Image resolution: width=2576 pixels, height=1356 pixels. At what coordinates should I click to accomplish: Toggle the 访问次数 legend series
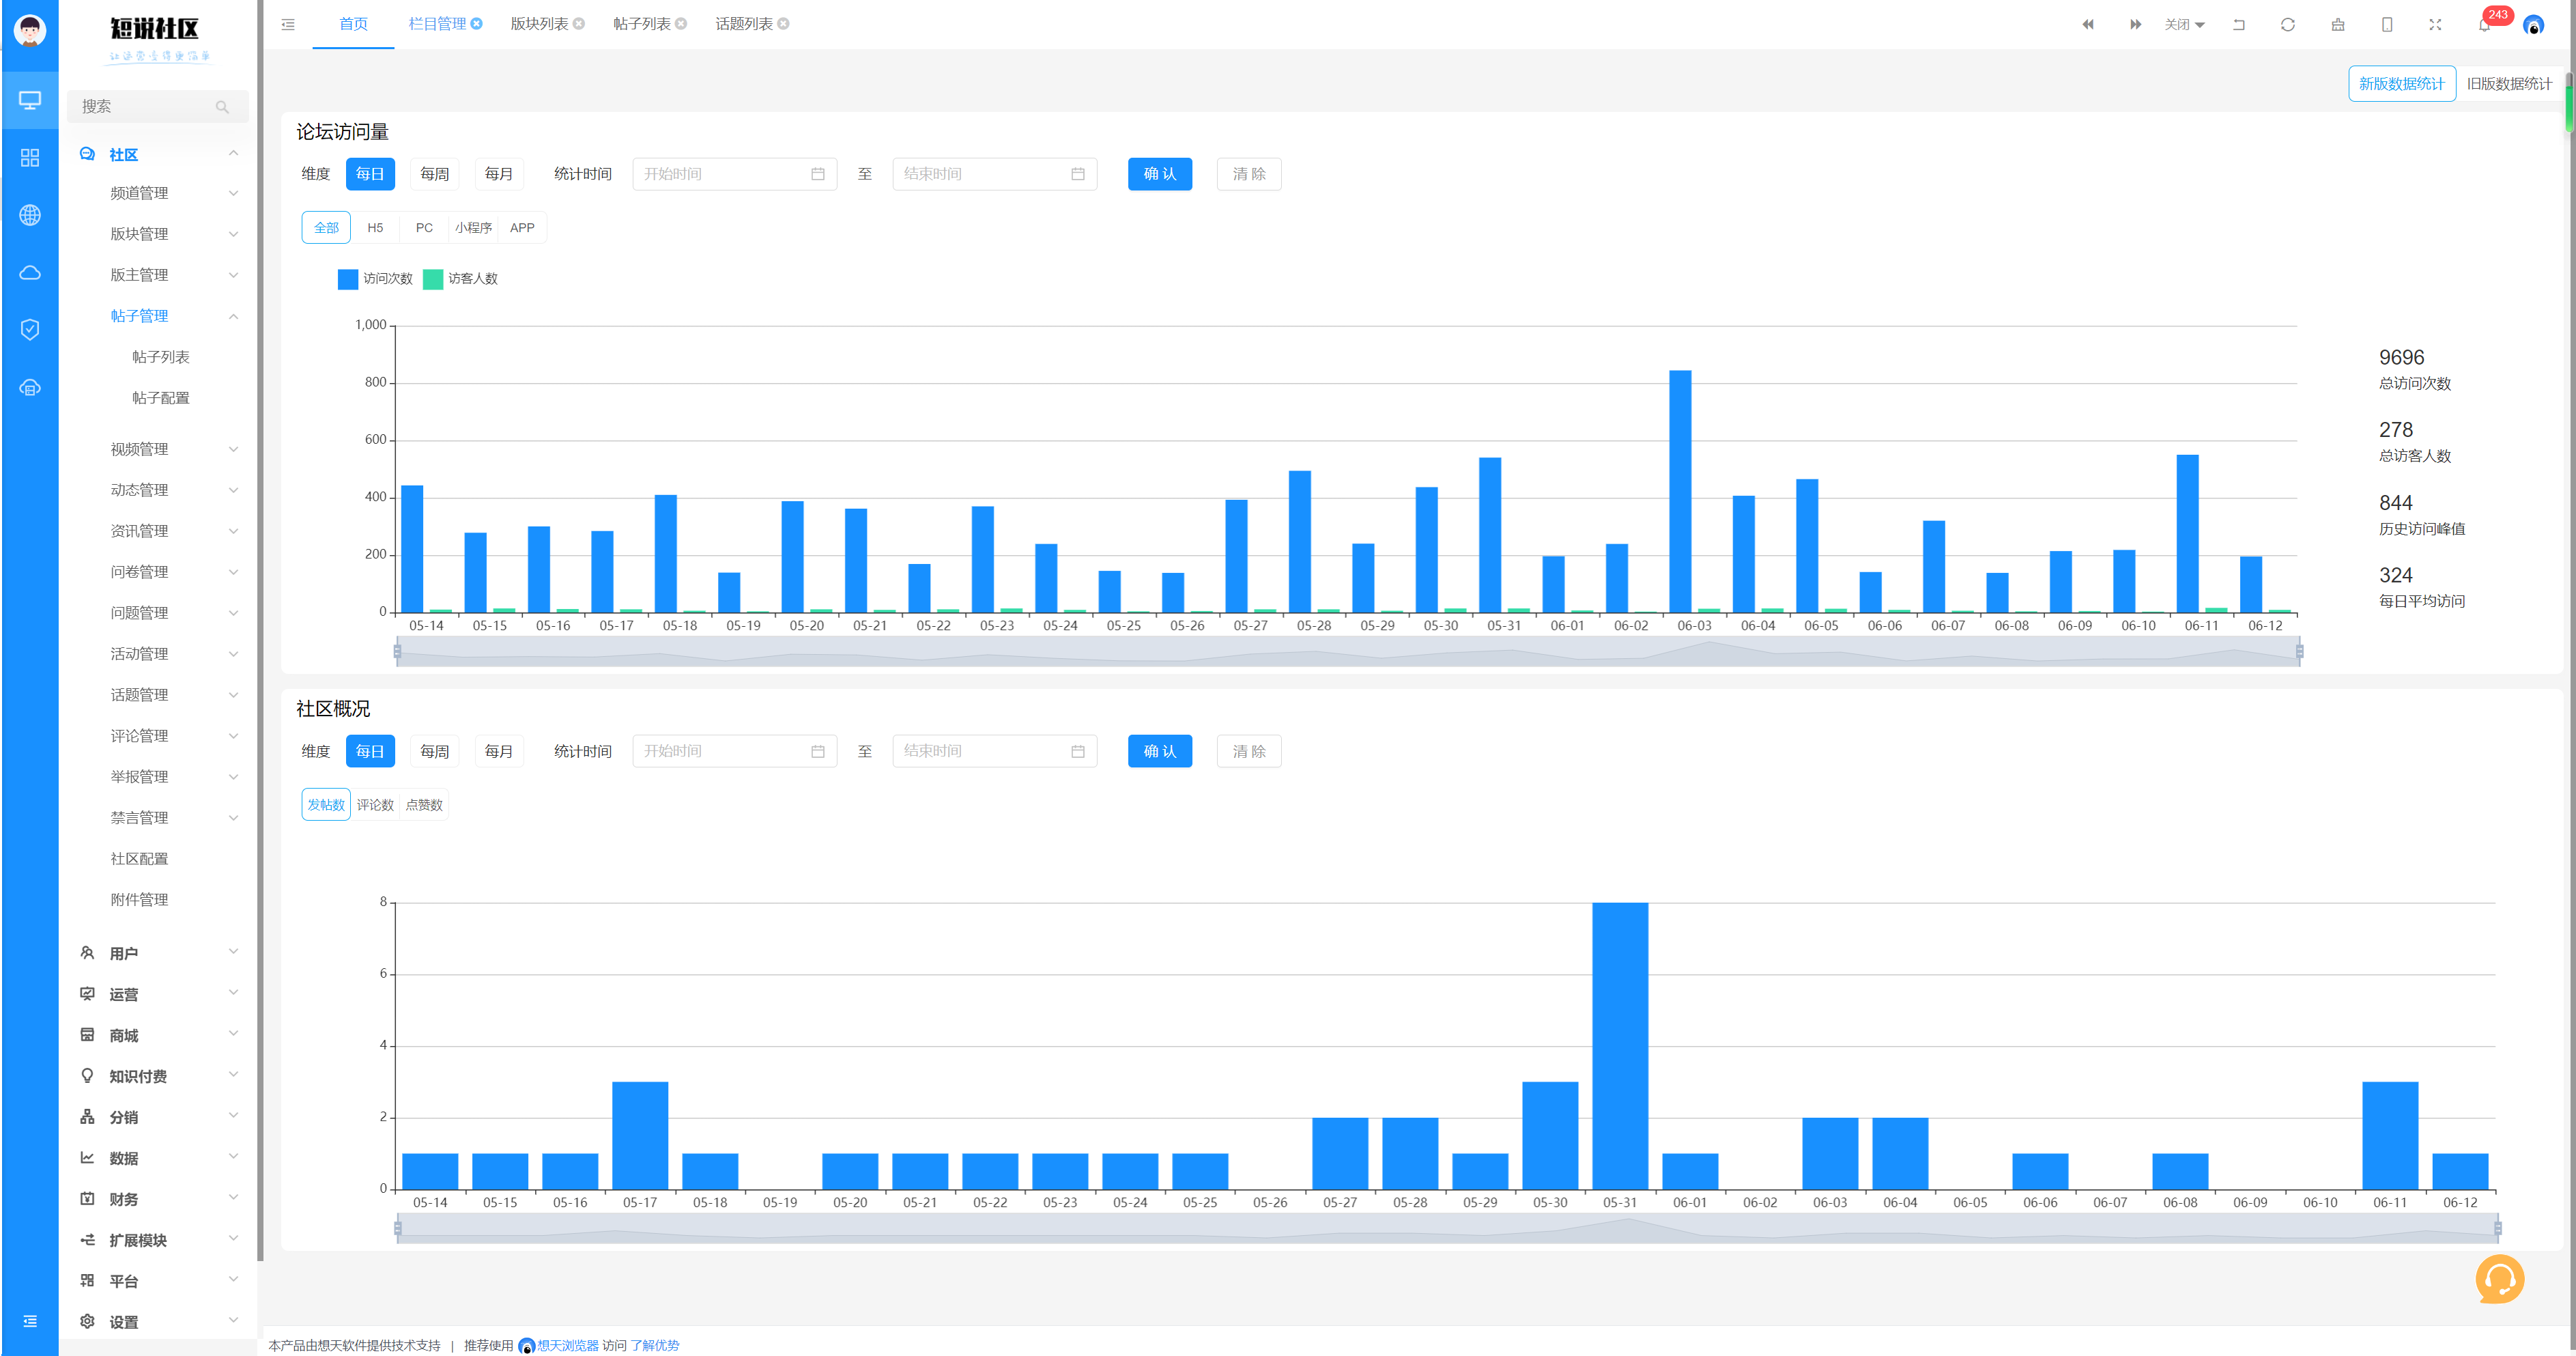tap(375, 279)
